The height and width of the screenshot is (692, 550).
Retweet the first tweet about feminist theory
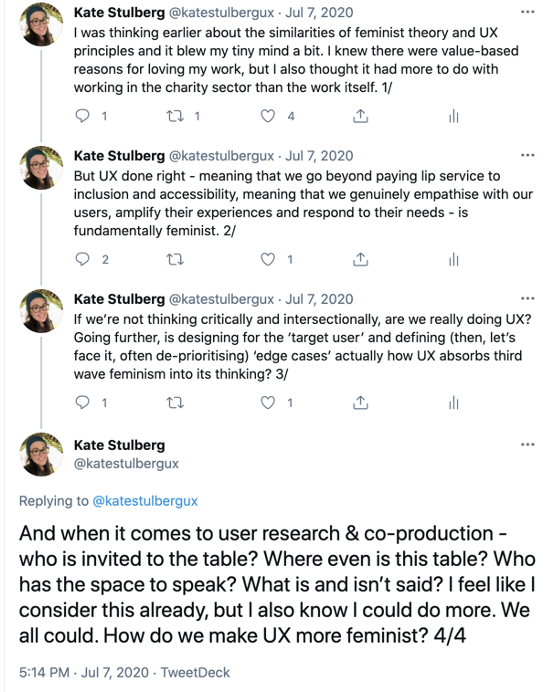pyautogui.click(x=175, y=116)
